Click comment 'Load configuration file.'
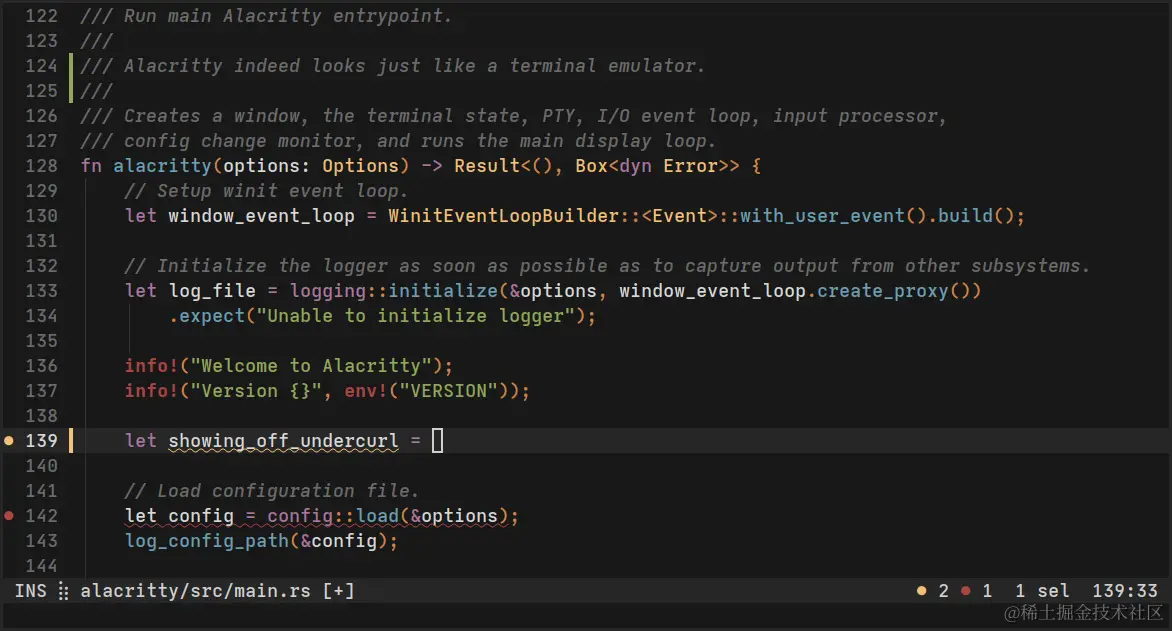1172x631 pixels. (x=271, y=490)
